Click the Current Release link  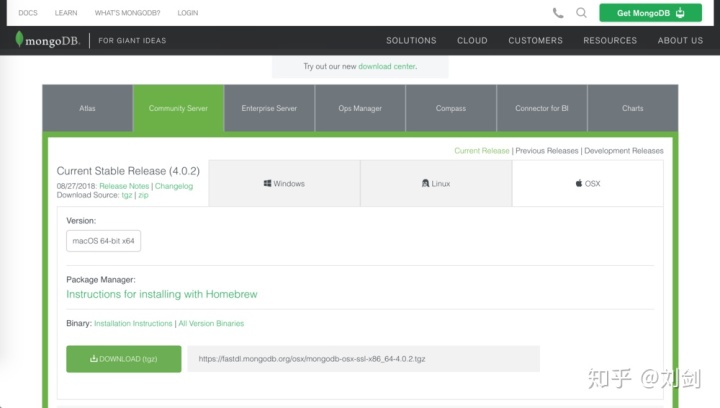coord(482,151)
